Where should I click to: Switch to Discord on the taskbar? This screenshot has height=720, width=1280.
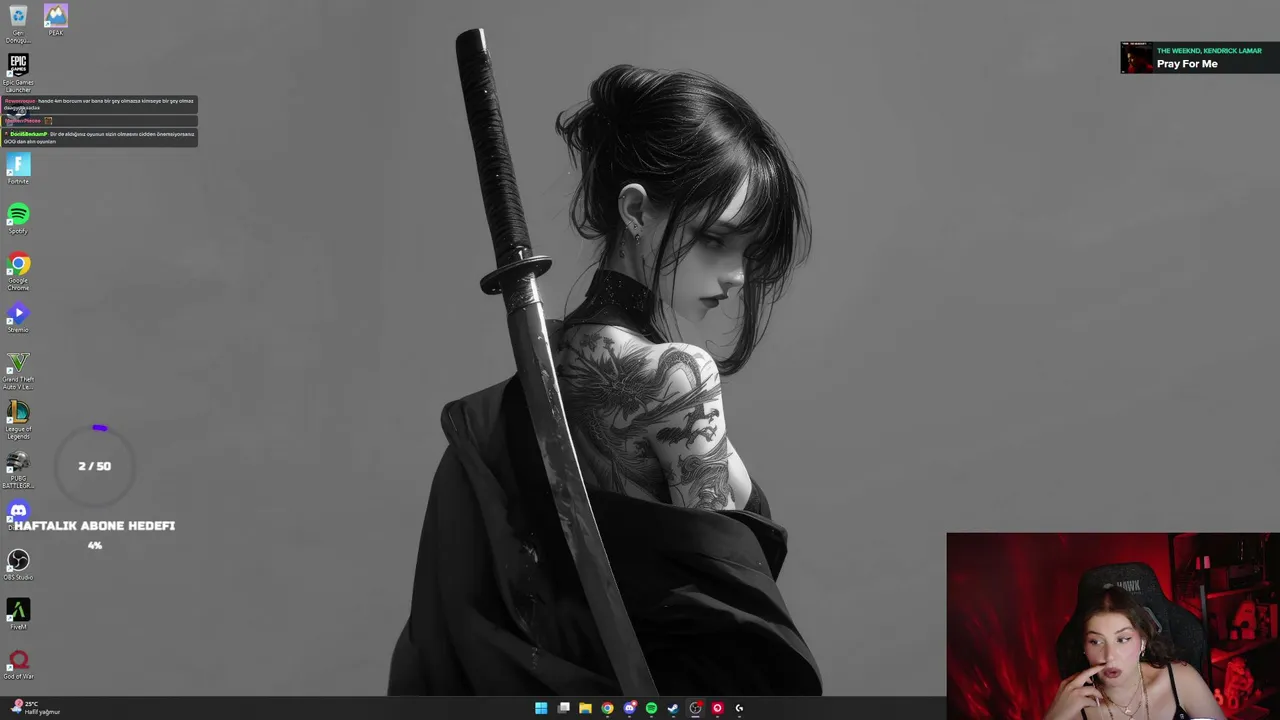[629, 708]
